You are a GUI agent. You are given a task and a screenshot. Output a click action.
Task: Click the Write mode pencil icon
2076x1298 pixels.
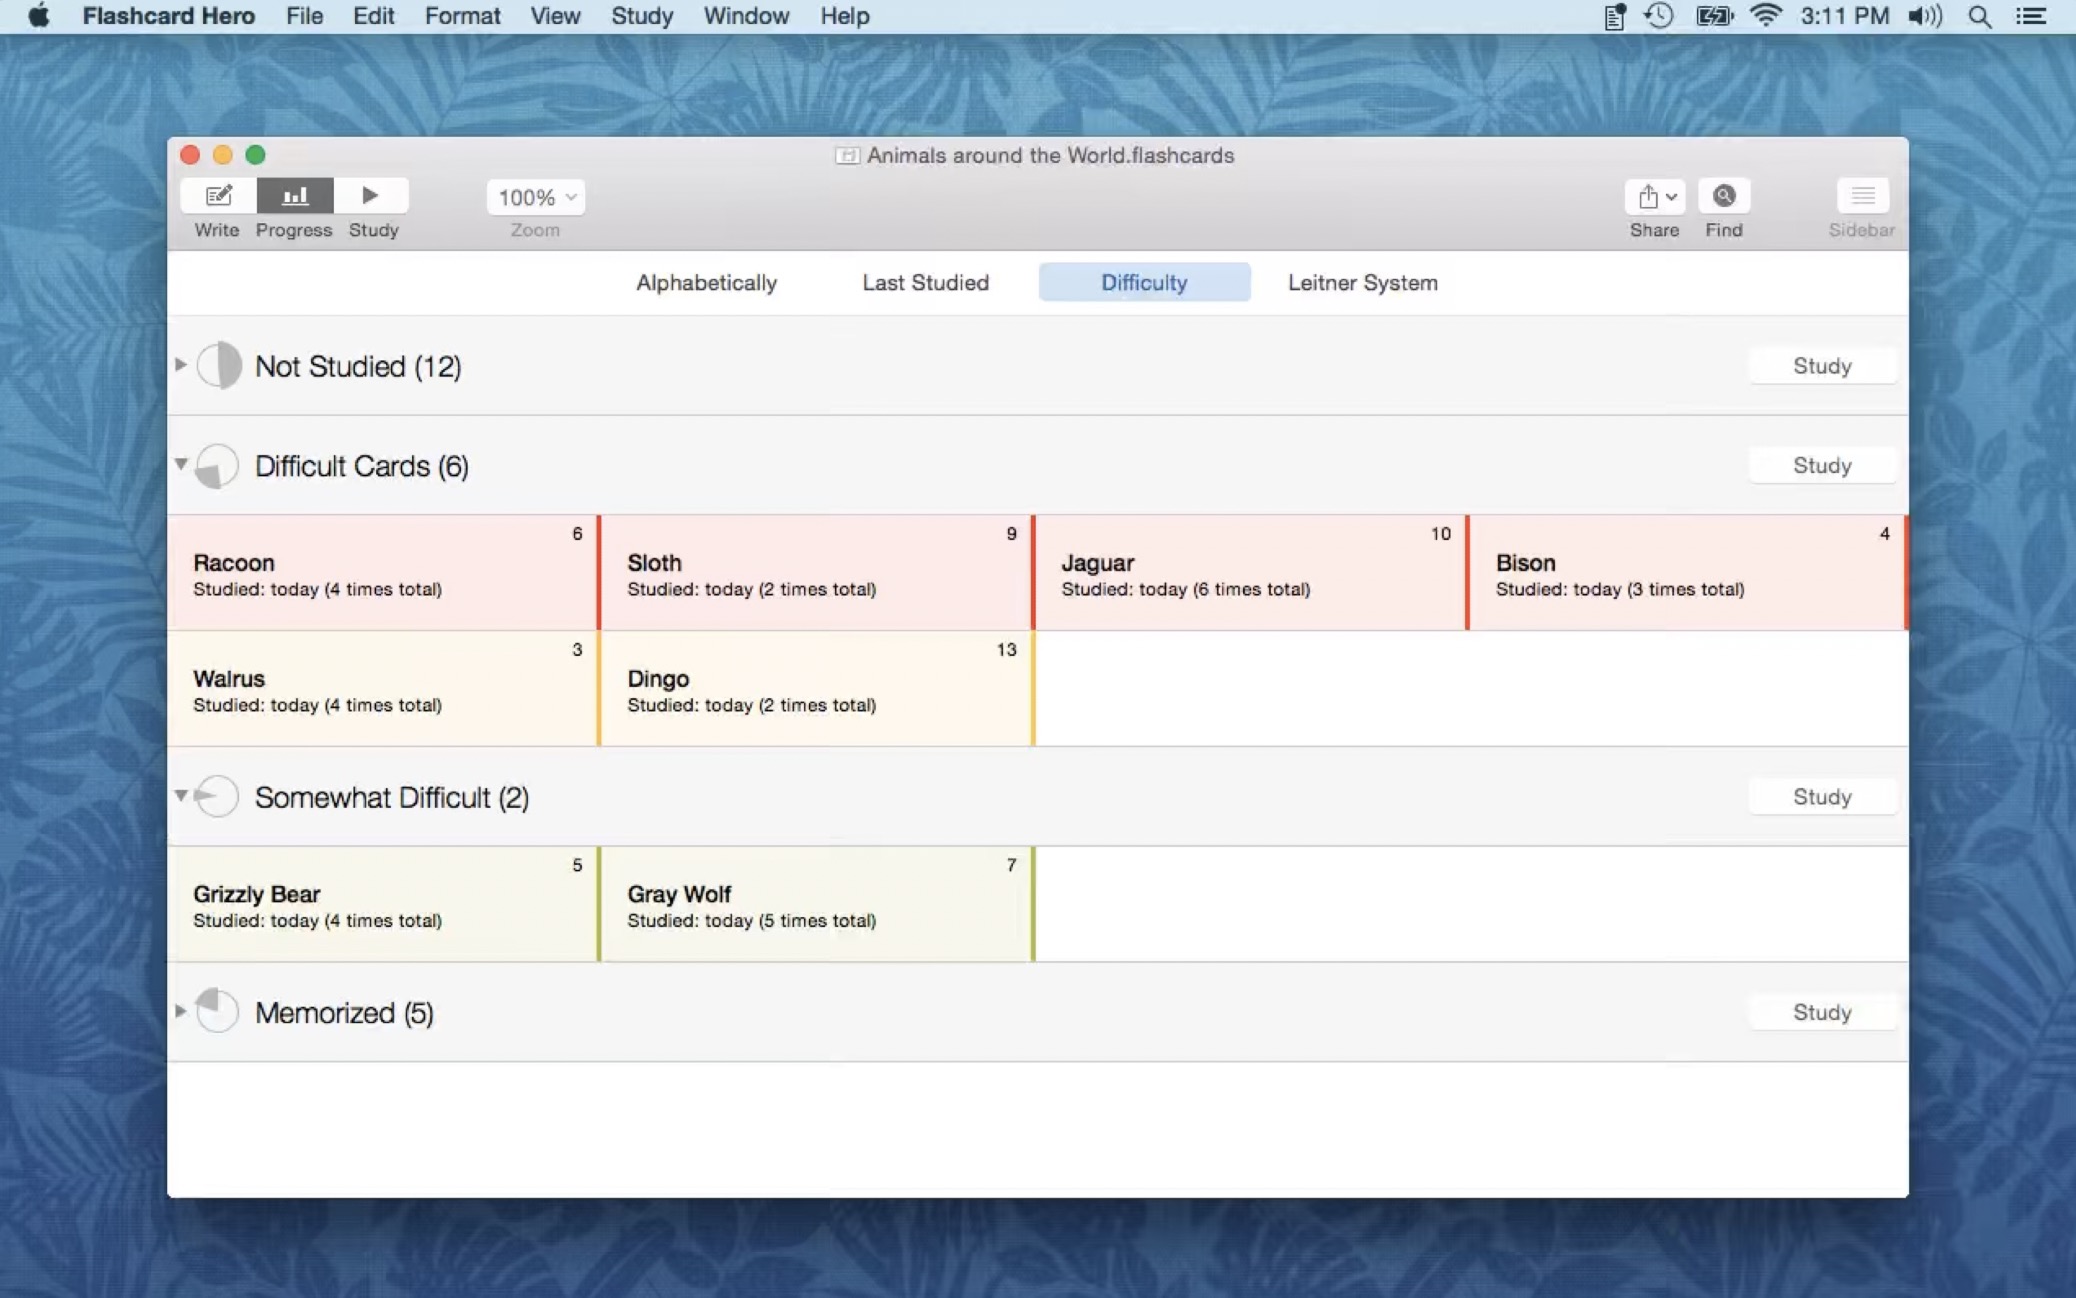pyautogui.click(x=218, y=196)
